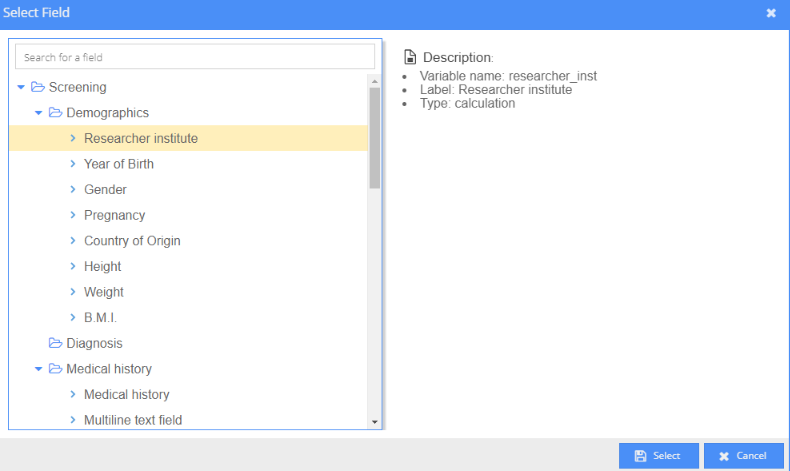Click the Diagnosis folder icon
The image size is (790, 471).
tap(55, 343)
